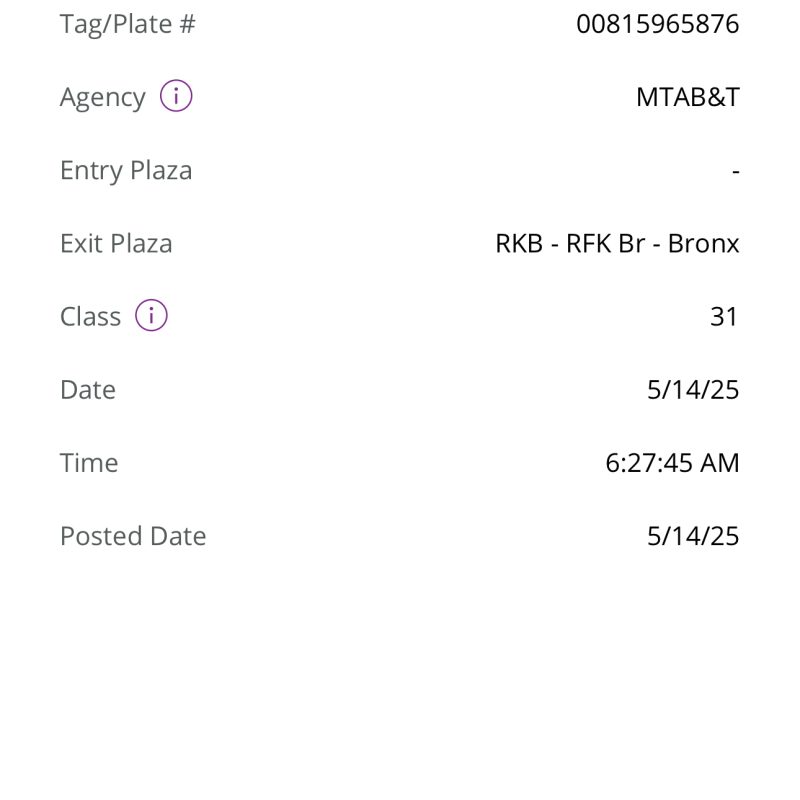Image resolution: width=800 pixels, height=800 pixels.
Task: Select the time 6:27:45 AM
Action: 672,463
